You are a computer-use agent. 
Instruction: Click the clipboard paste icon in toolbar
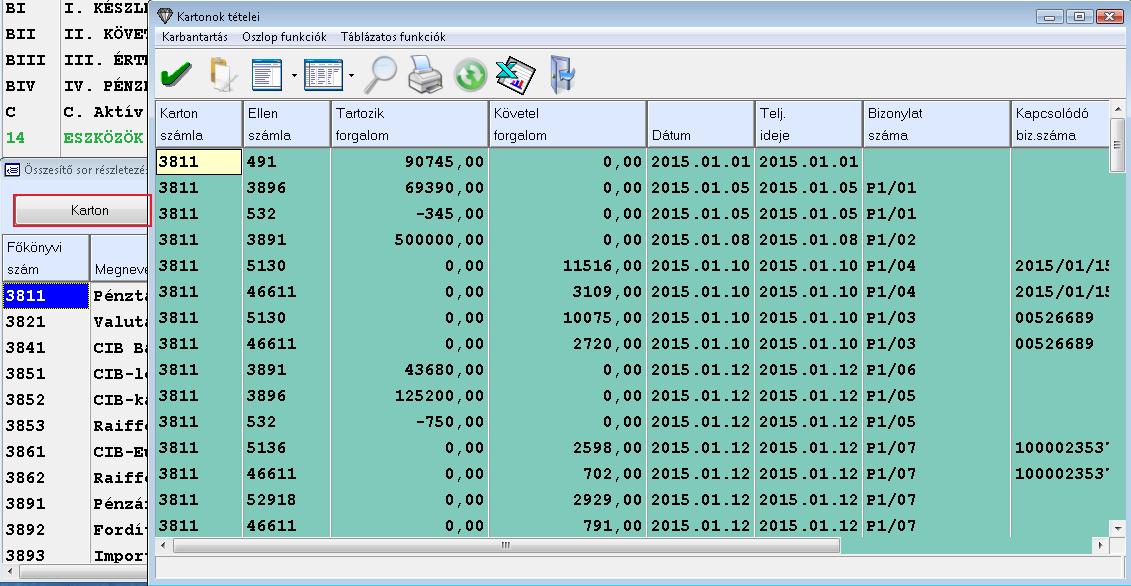click(220, 75)
